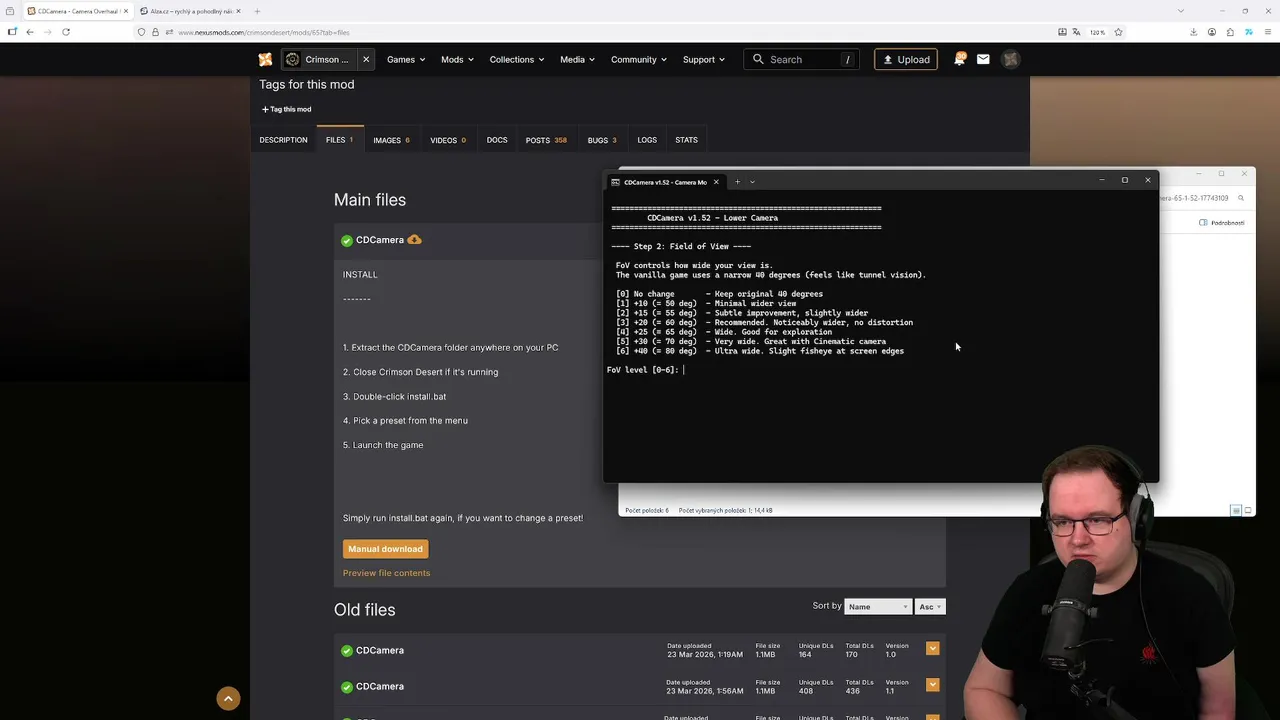Toggle the Asc sort order dropdown
This screenshot has height=720, width=1280.
[930, 606]
